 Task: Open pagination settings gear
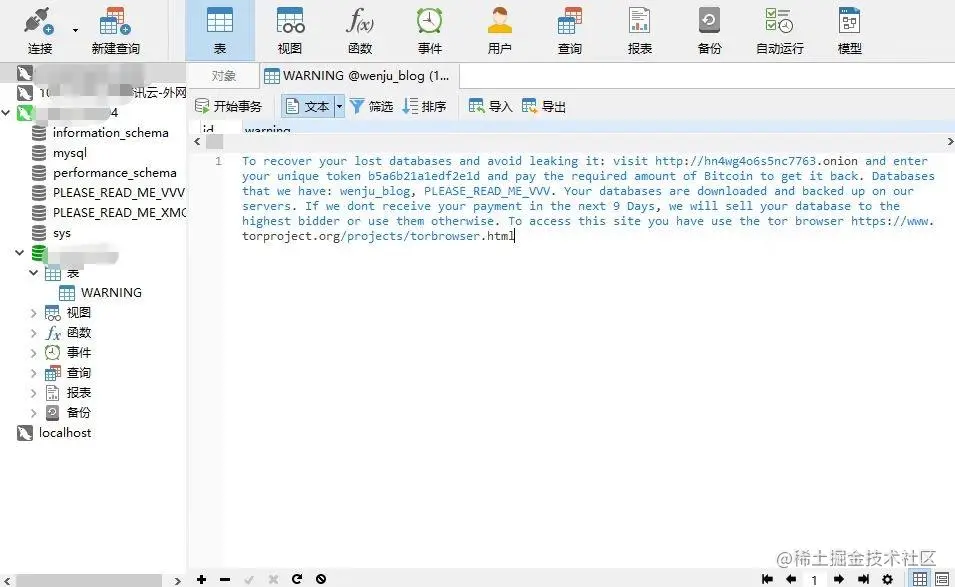[887, 579]
